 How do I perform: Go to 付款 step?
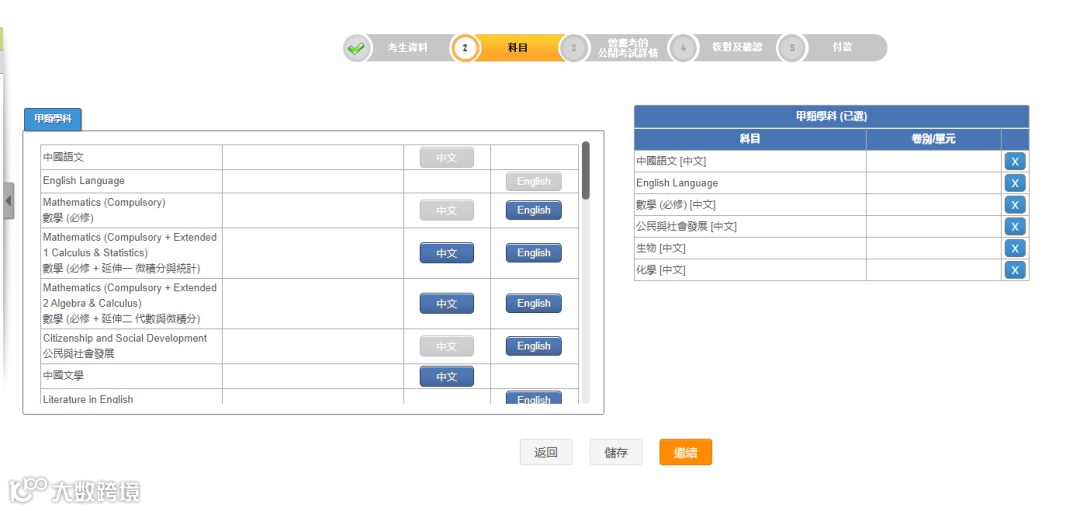[x=842, y=48]
